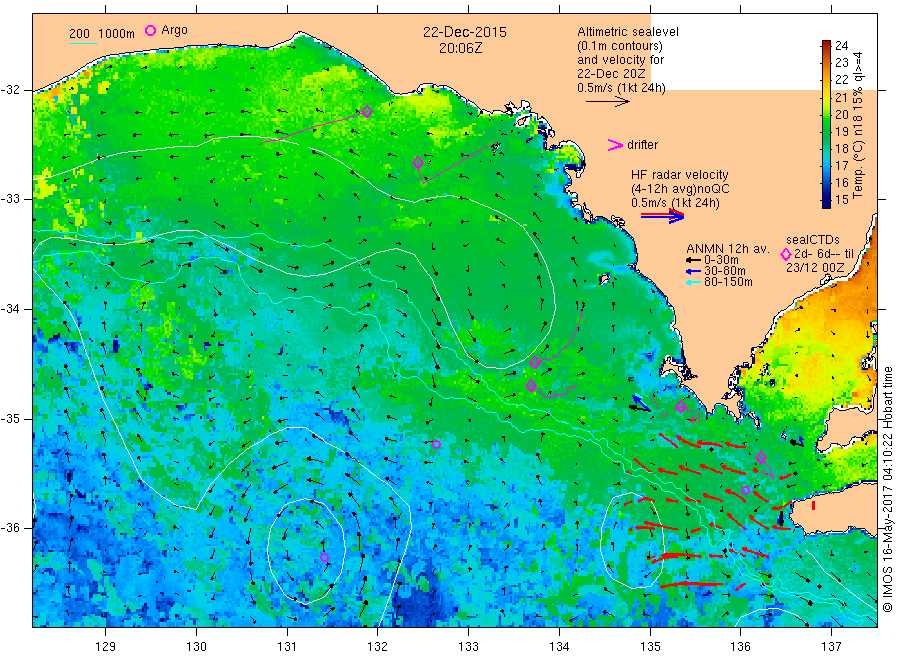Click the 'Argo' legend label text
The height and width of the screenshot is (660, 900).
[x=174, y=30]
